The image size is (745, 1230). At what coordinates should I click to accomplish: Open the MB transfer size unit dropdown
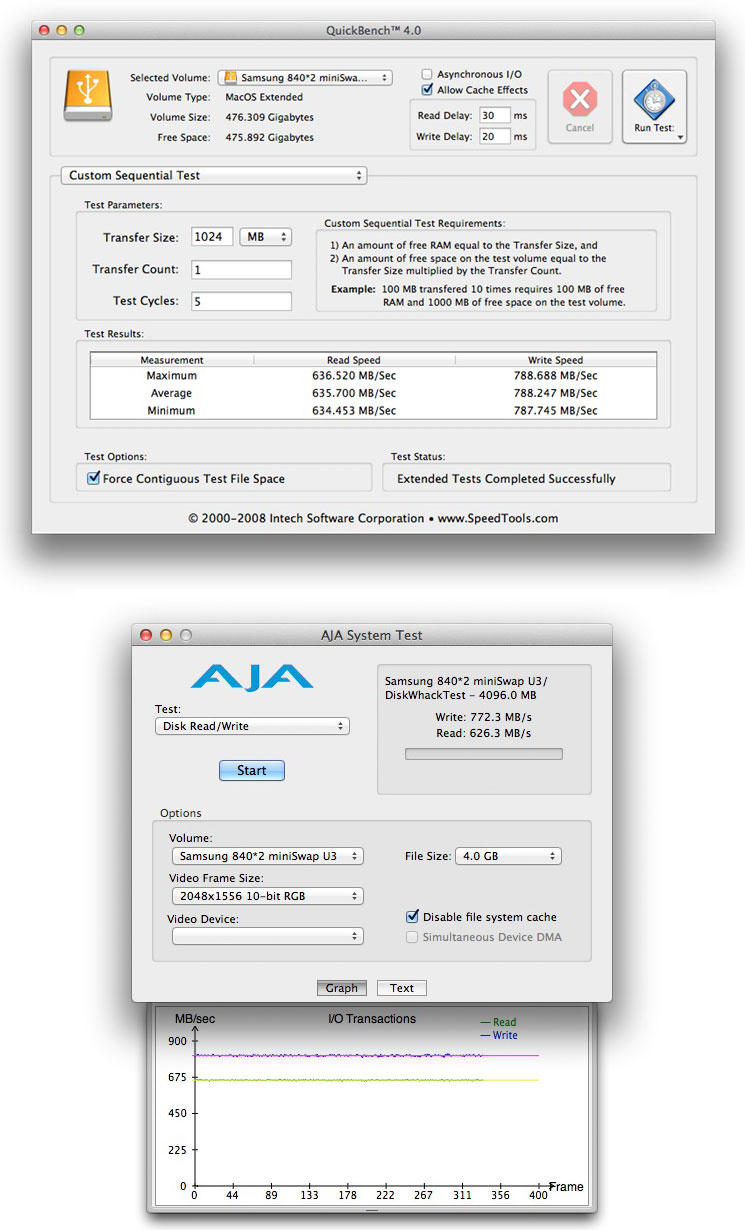coord(265,237)
